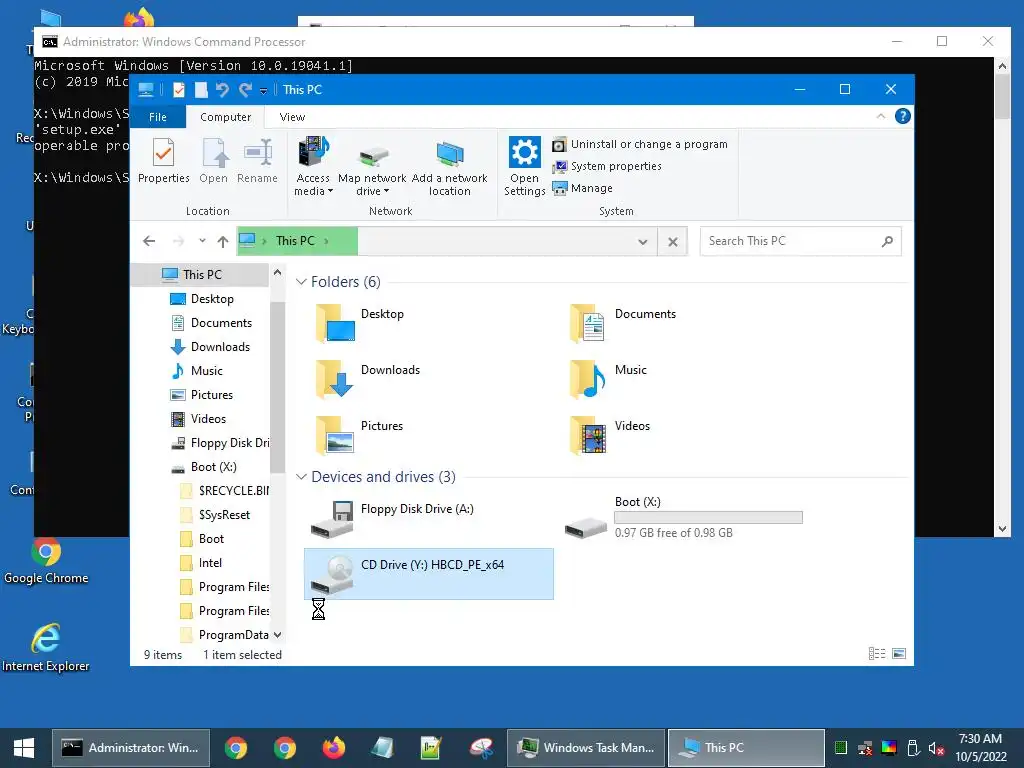Switch to large icons view button
The height and width of the screenshot is (768, 1024).
pyautogui.click(x=899, y=654)
